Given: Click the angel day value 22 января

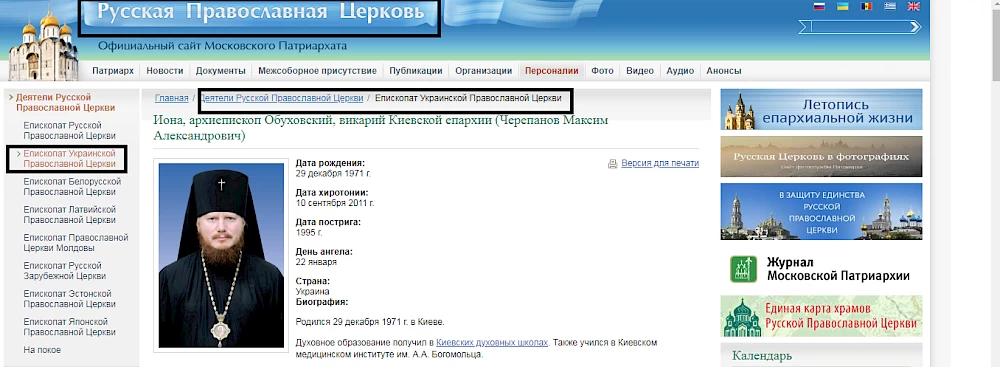Looking at the screenshot, I should (x=316, y=262).
